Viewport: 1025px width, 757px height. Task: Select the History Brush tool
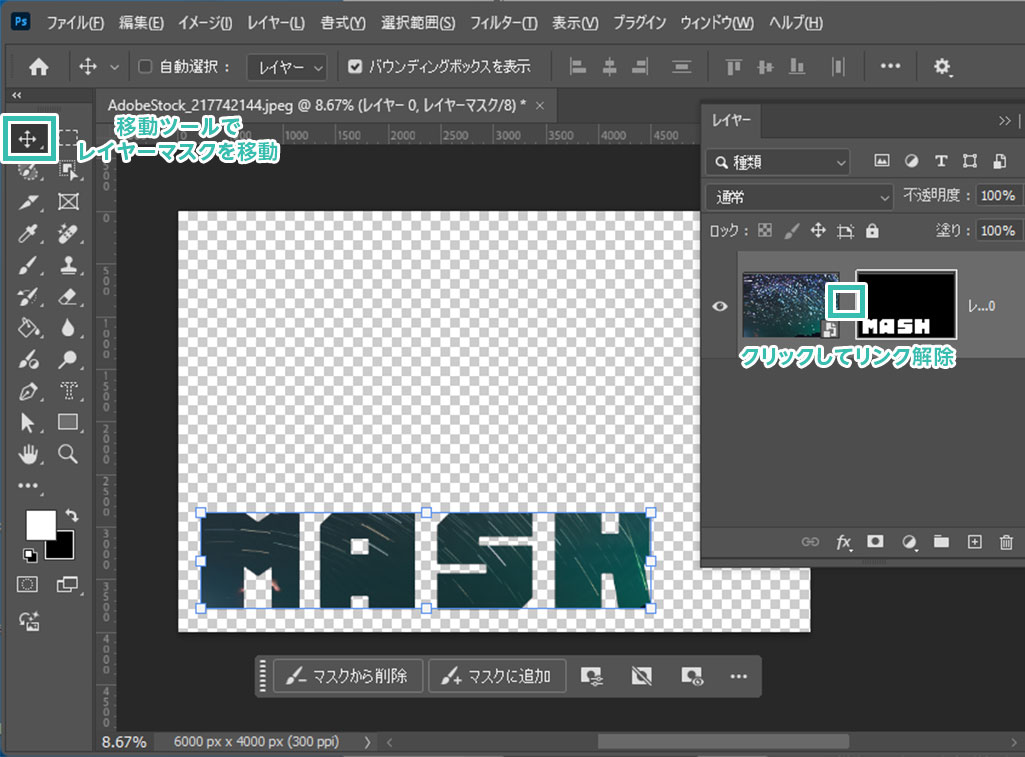pyautogui.click(x=27, y=296)
